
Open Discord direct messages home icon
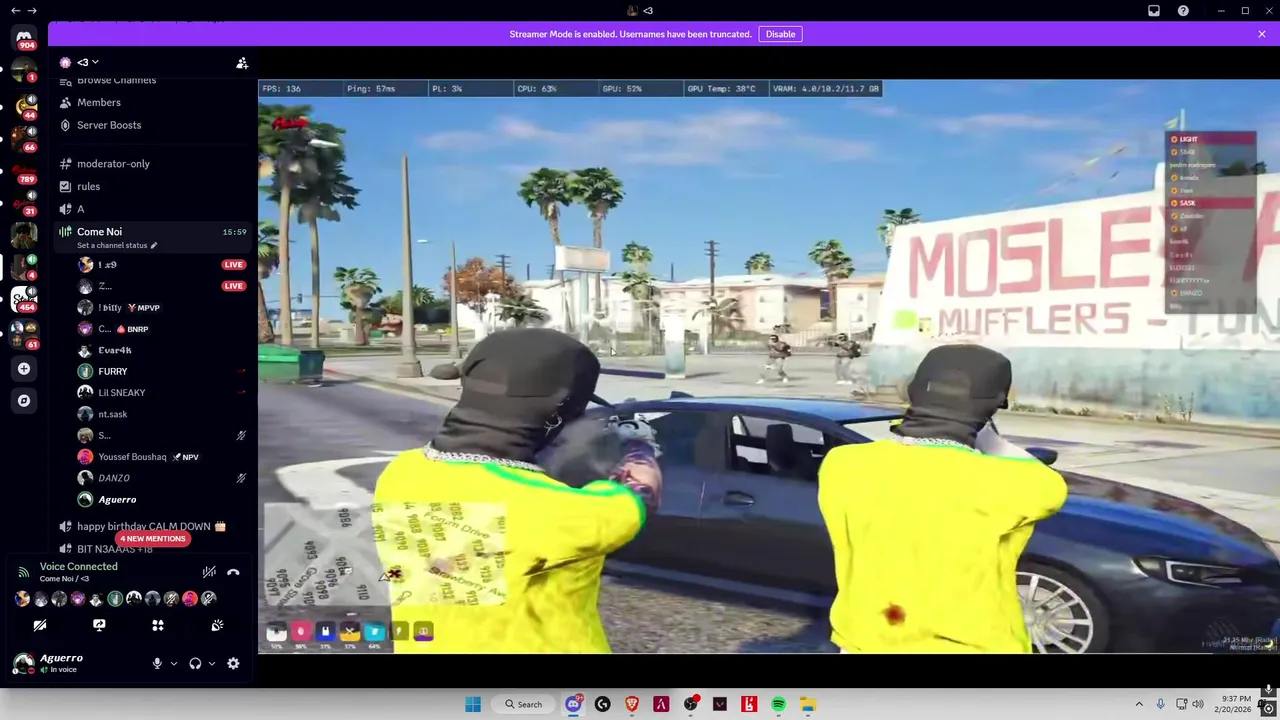tap(24, 38)
